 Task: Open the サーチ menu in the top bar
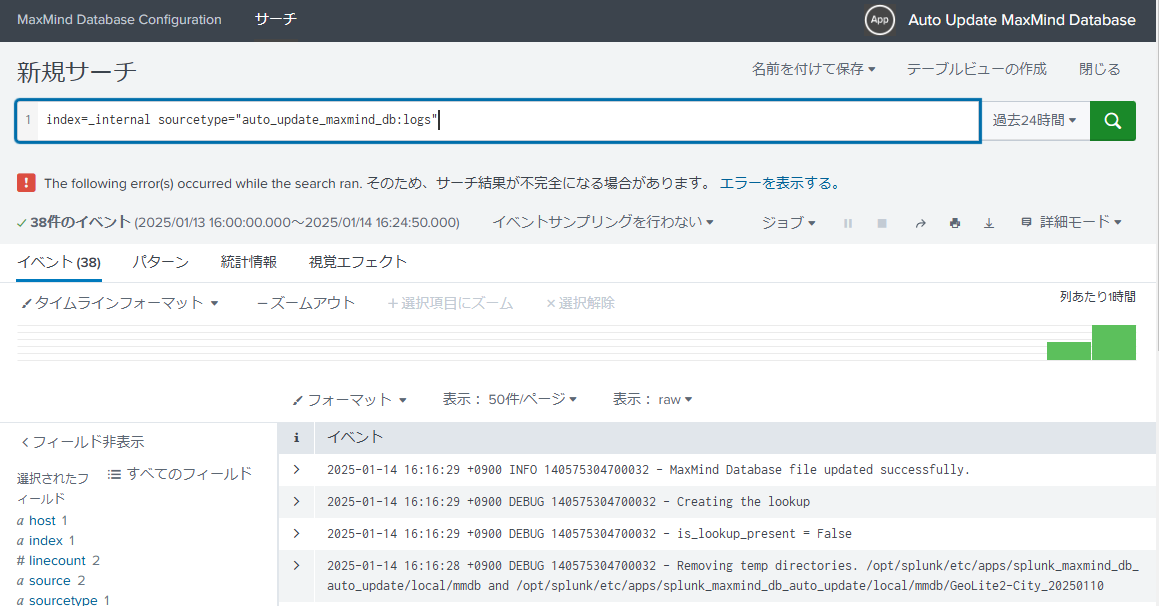(x=274, y=19)
